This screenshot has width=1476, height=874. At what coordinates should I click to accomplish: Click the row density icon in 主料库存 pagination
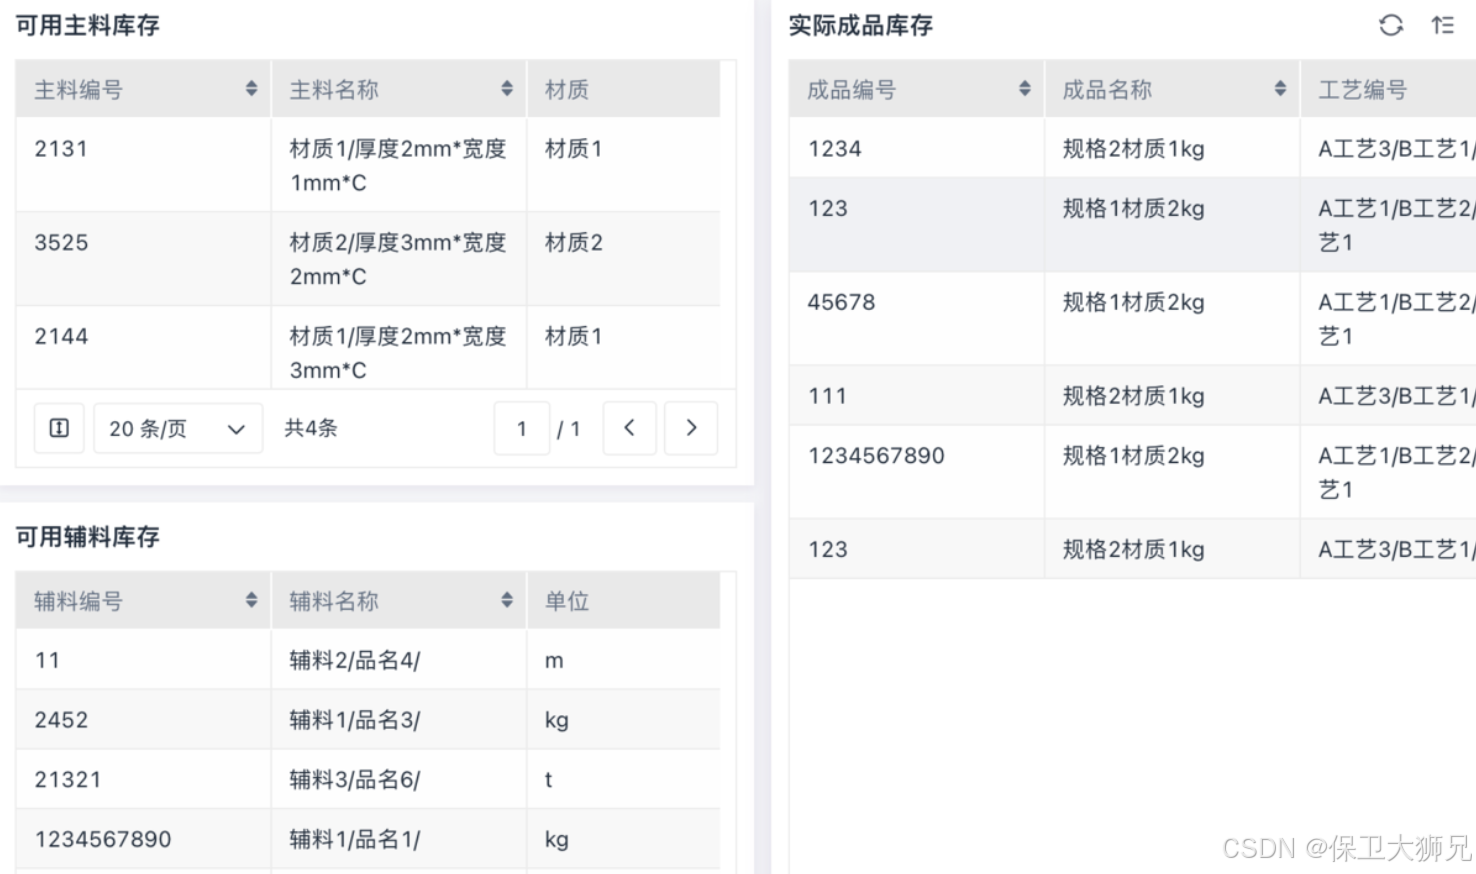pos(59,428)
